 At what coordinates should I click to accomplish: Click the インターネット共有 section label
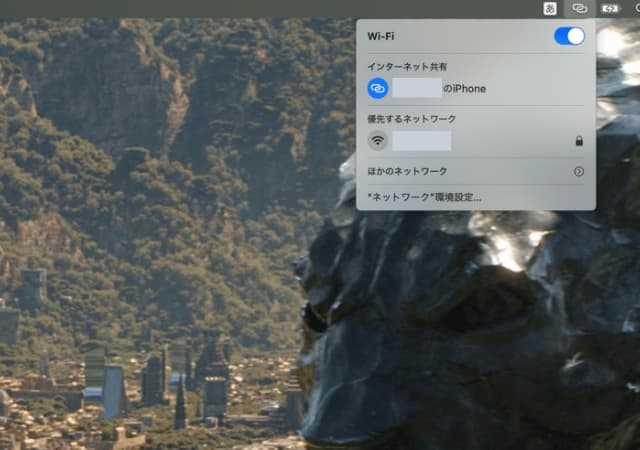(x=407, y=67)
